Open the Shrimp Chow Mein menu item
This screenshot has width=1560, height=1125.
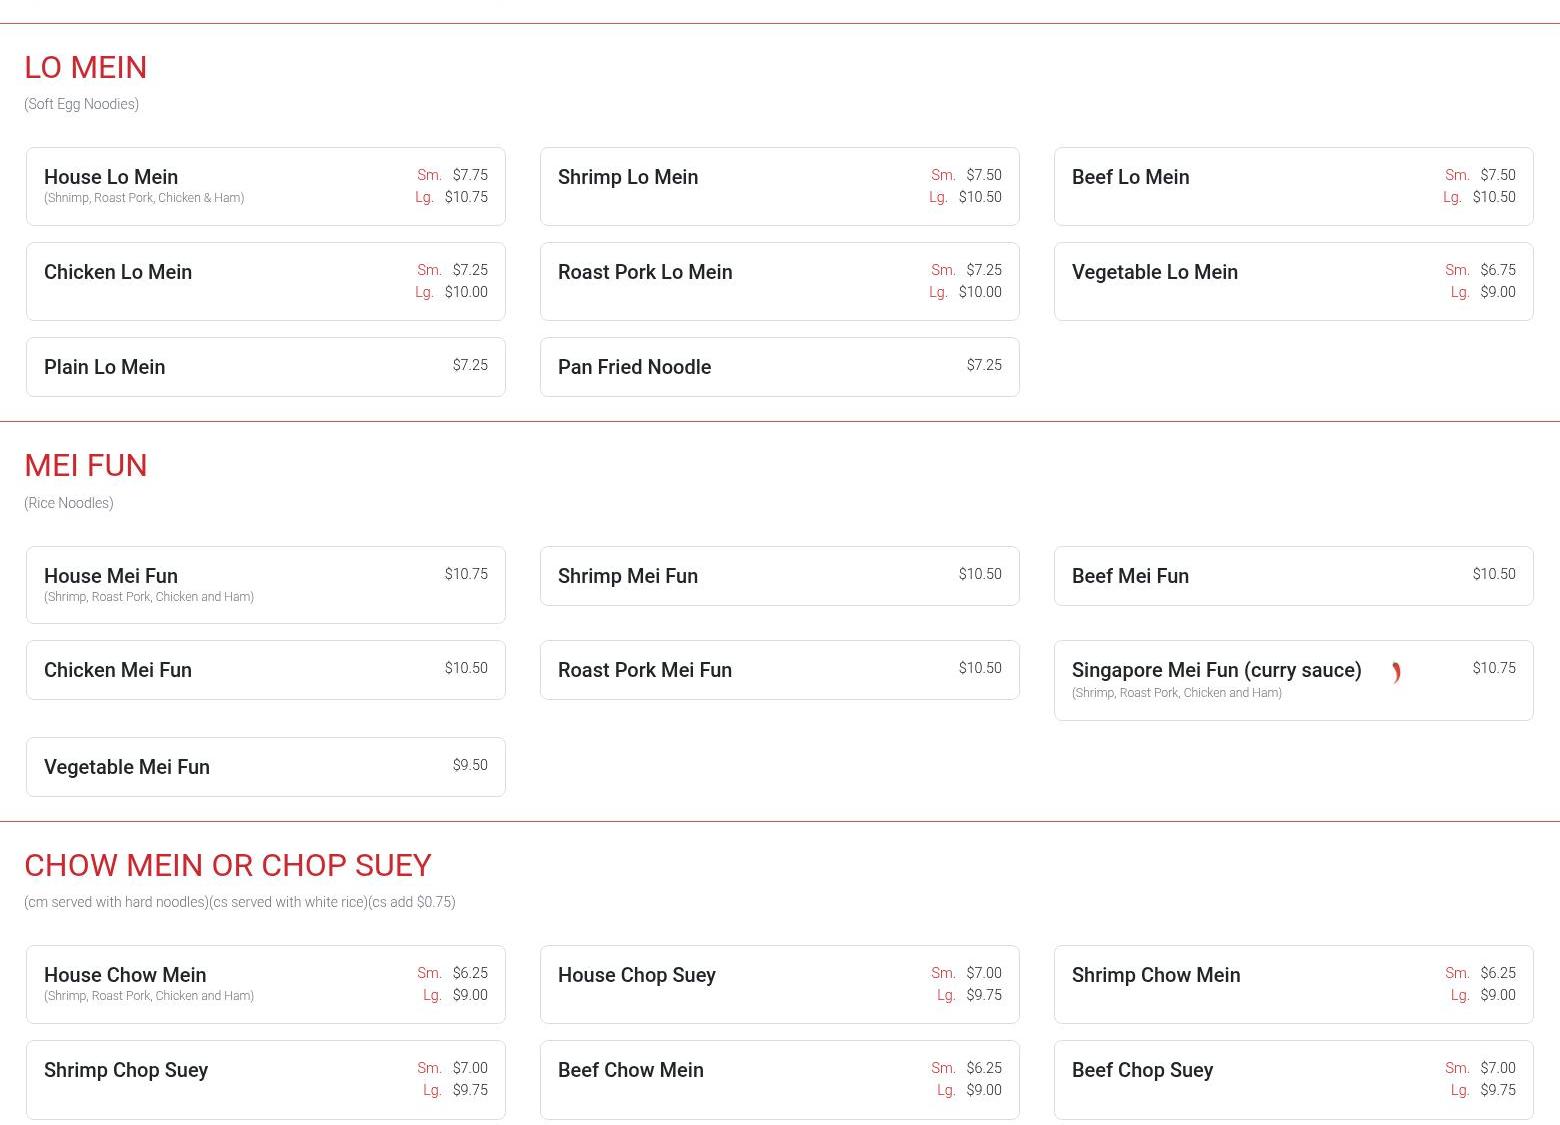click(x=1294, y=985)
